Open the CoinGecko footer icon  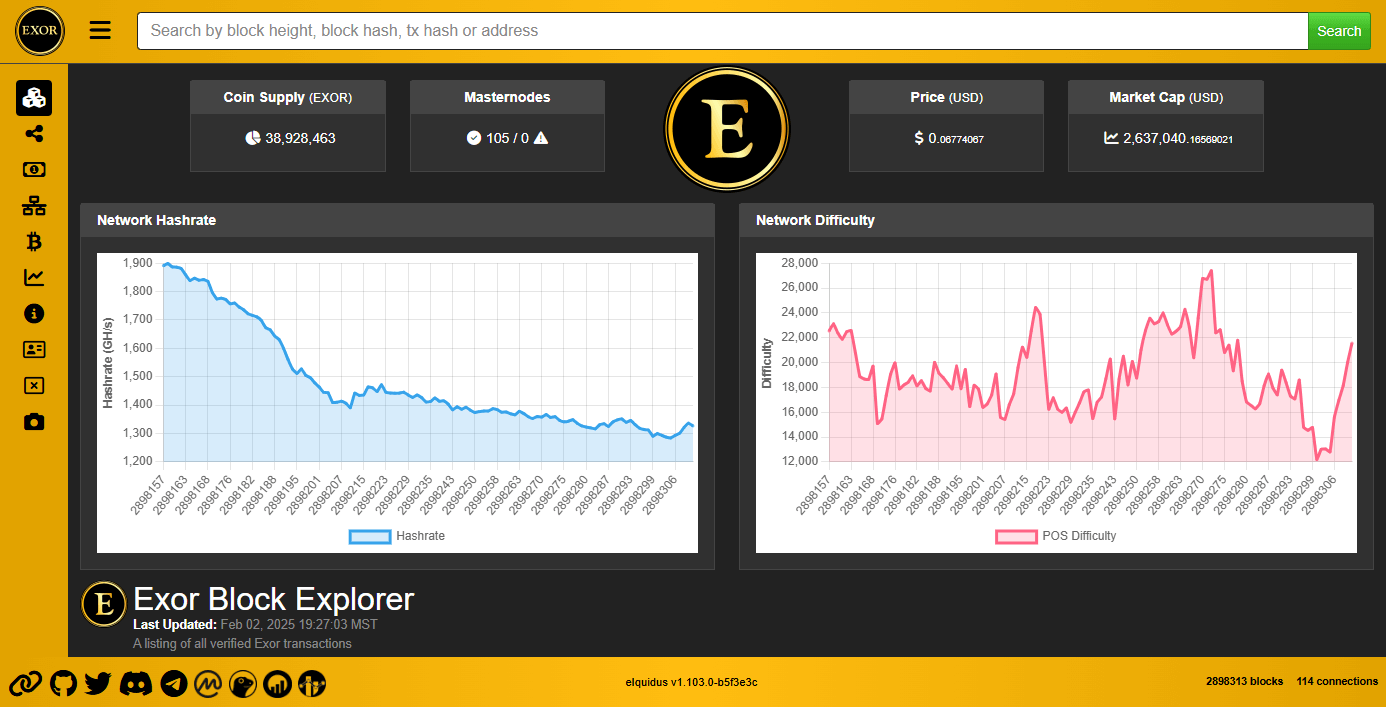pyautogui.click(x=242, y=684)
